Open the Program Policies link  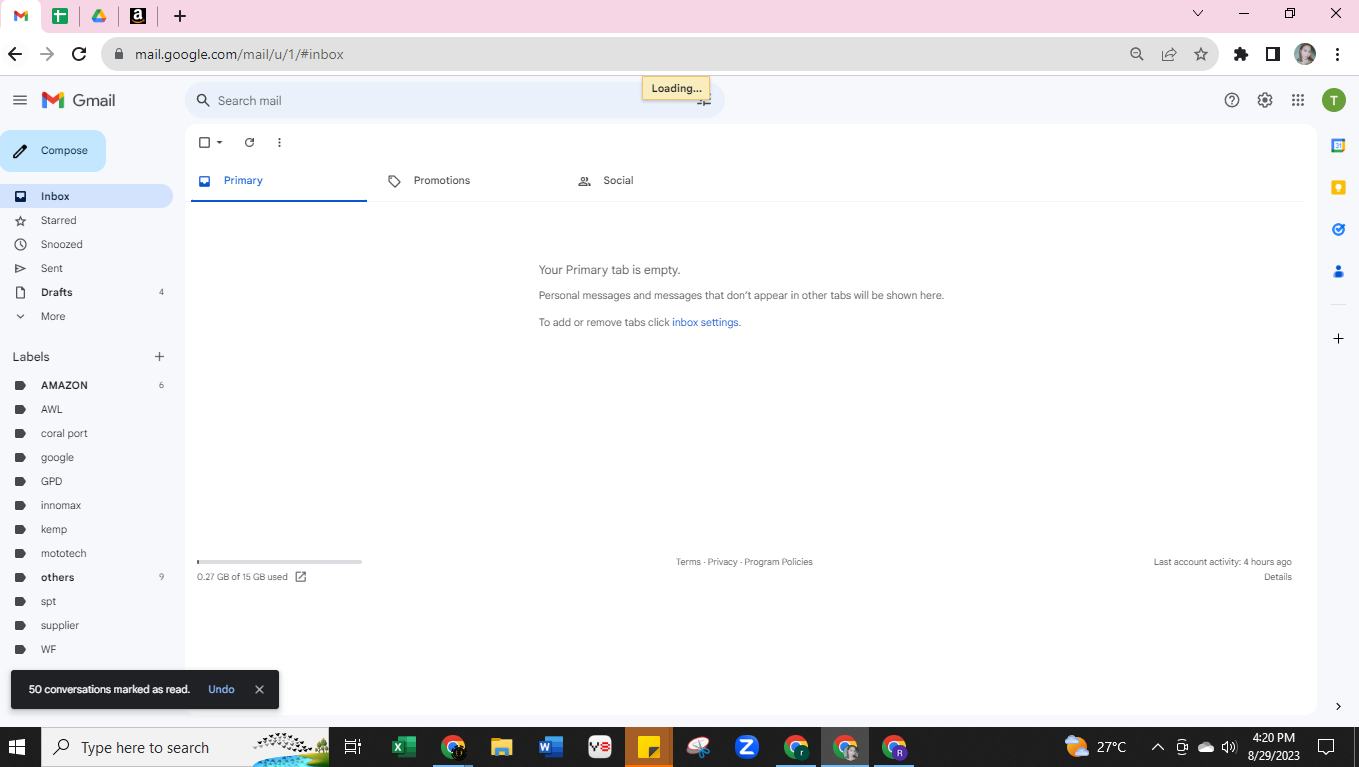pos(778,562)
